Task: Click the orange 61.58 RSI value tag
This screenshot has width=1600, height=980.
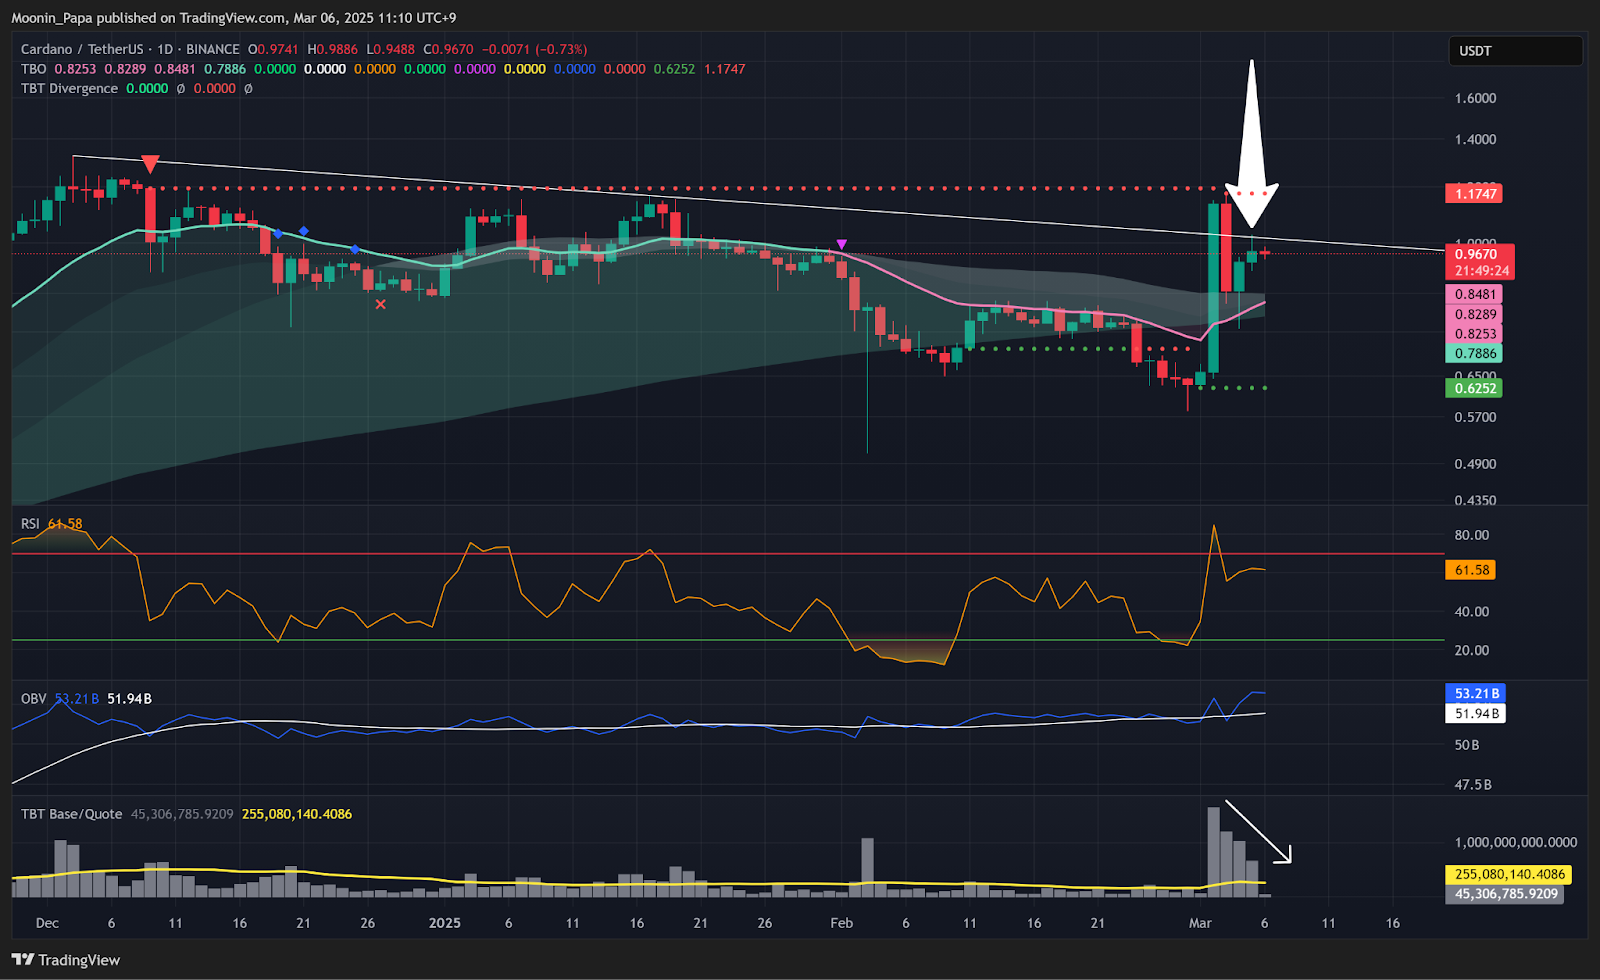Action: [x=1471, y=570]
